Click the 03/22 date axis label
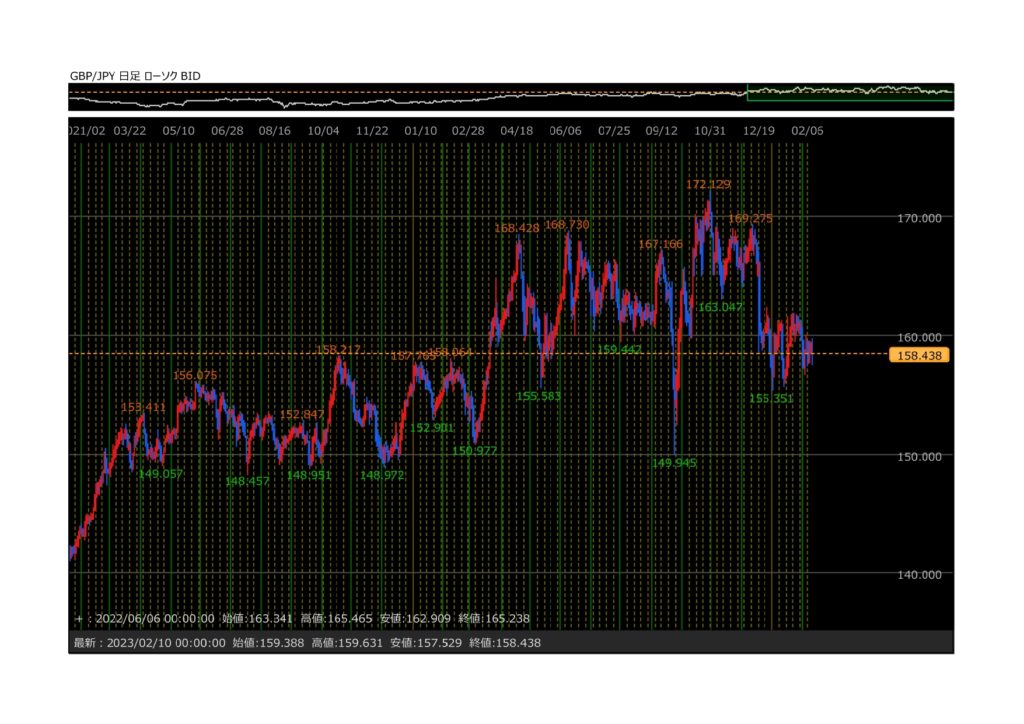Viewport: 1024px width, 724px height. coord(130,131)
